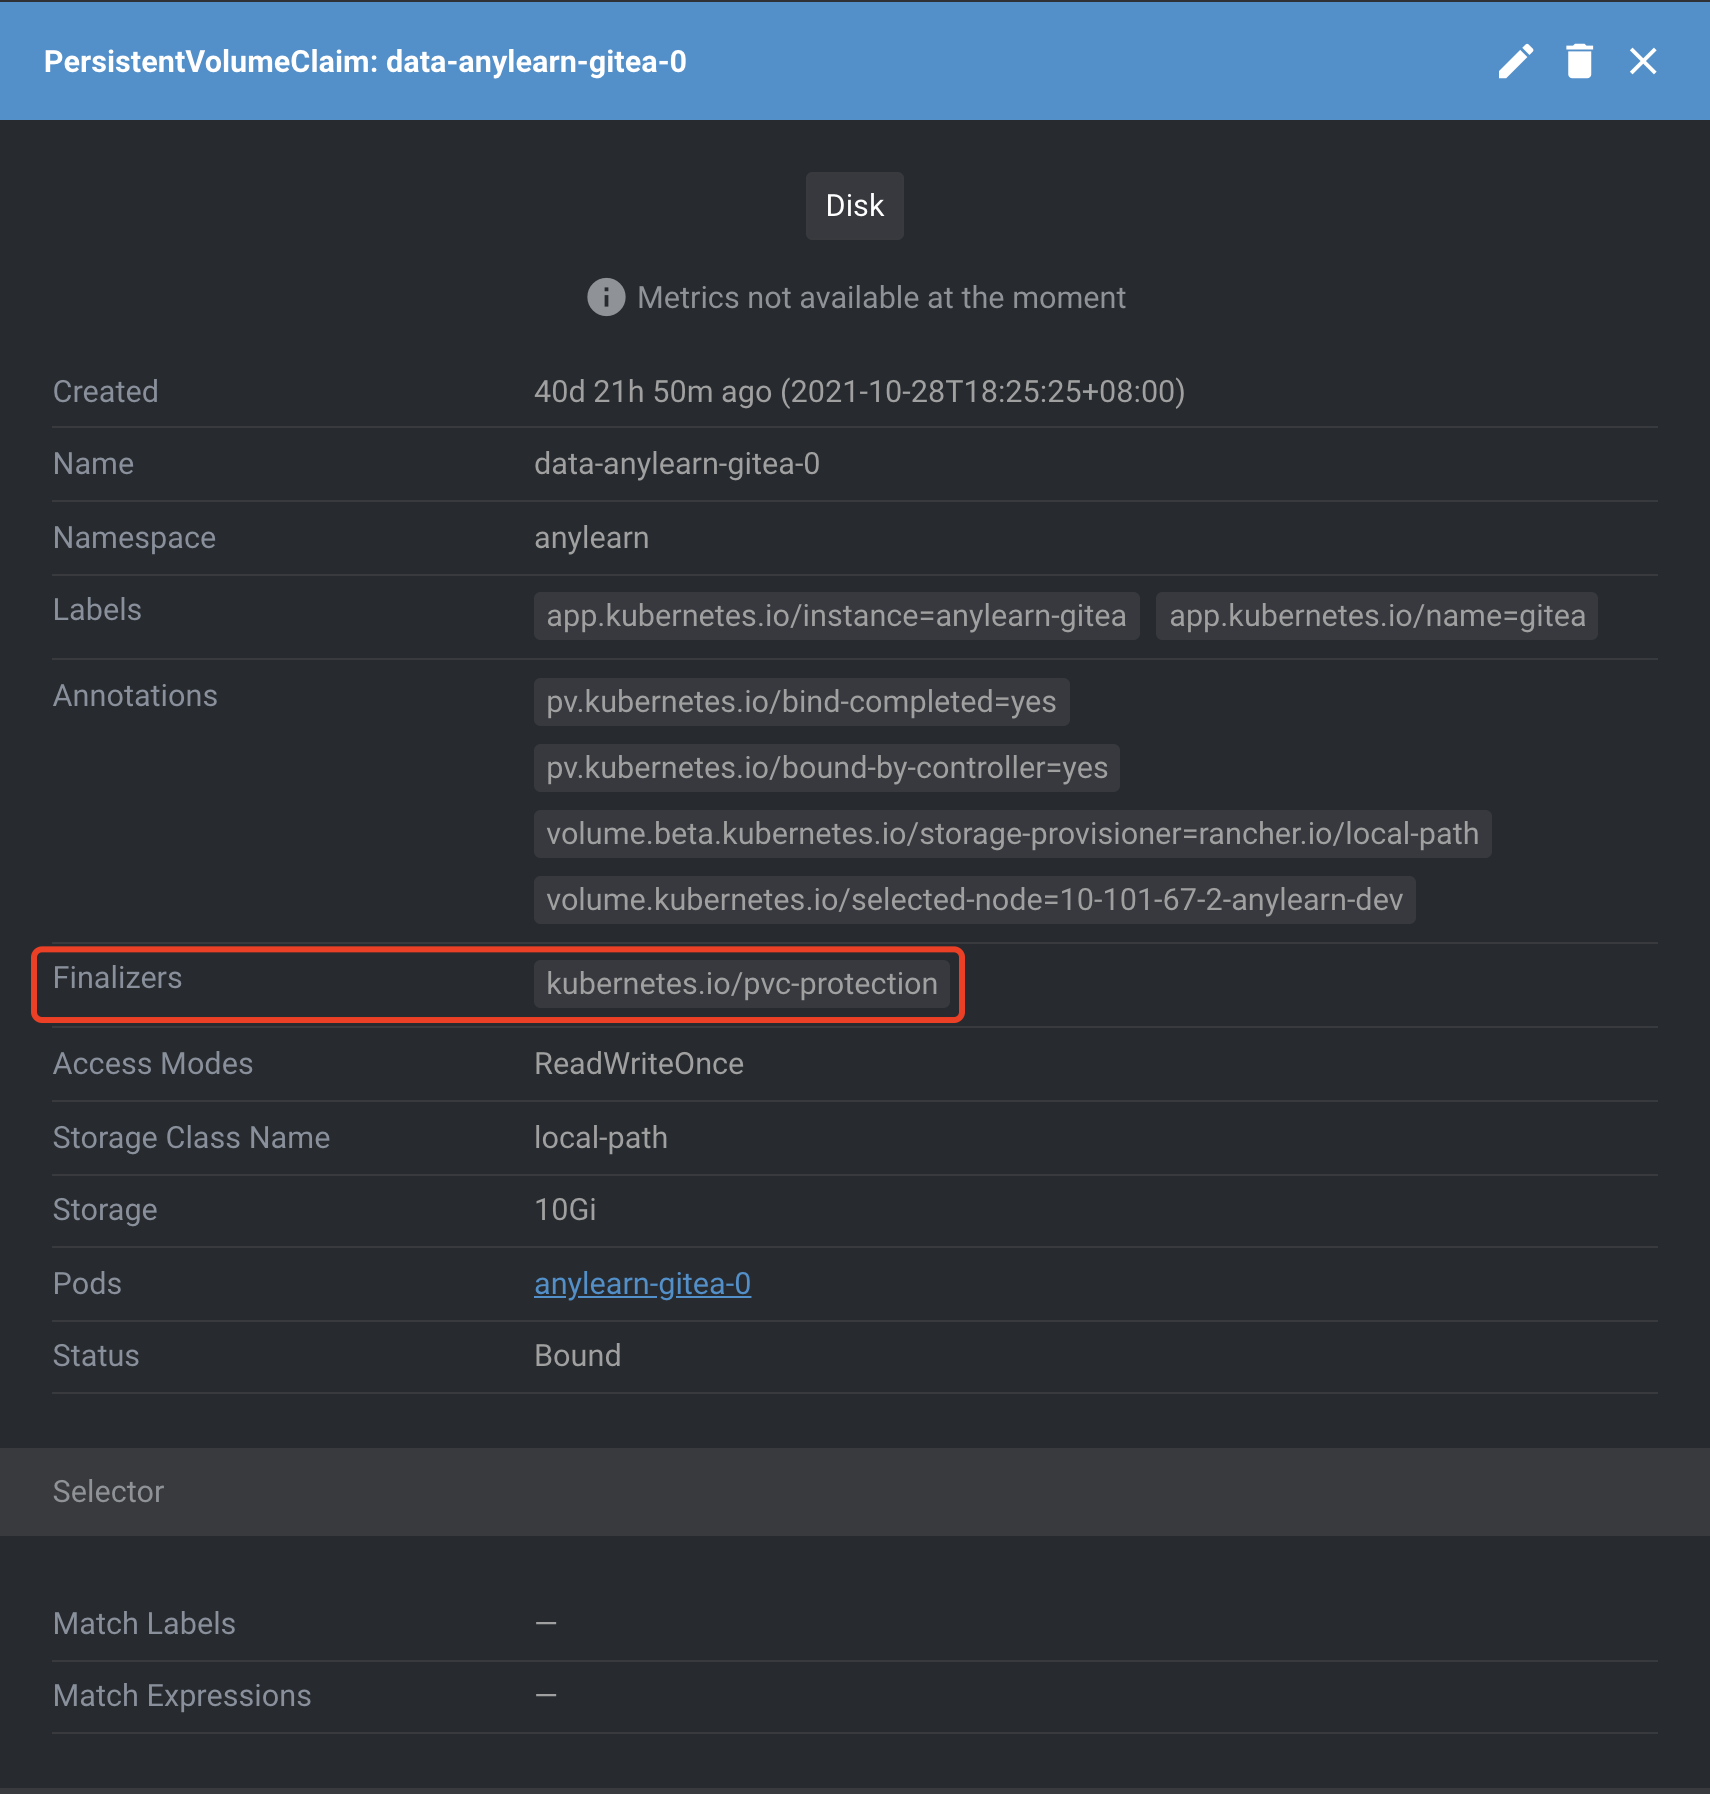Click the storage-provisioner=rancher.io/local-path annotation
This screenshot has width=1710, height=1794.
pos(1012,834)
